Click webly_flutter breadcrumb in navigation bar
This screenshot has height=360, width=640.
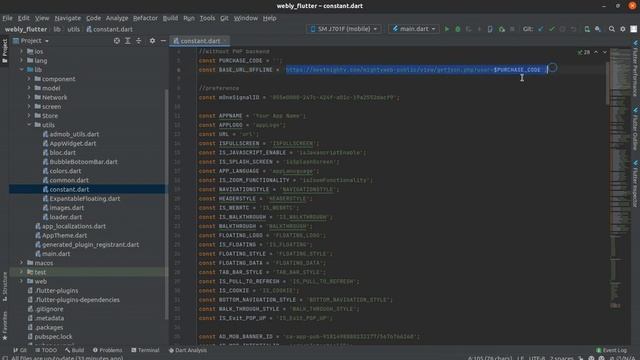pos(26,29)
